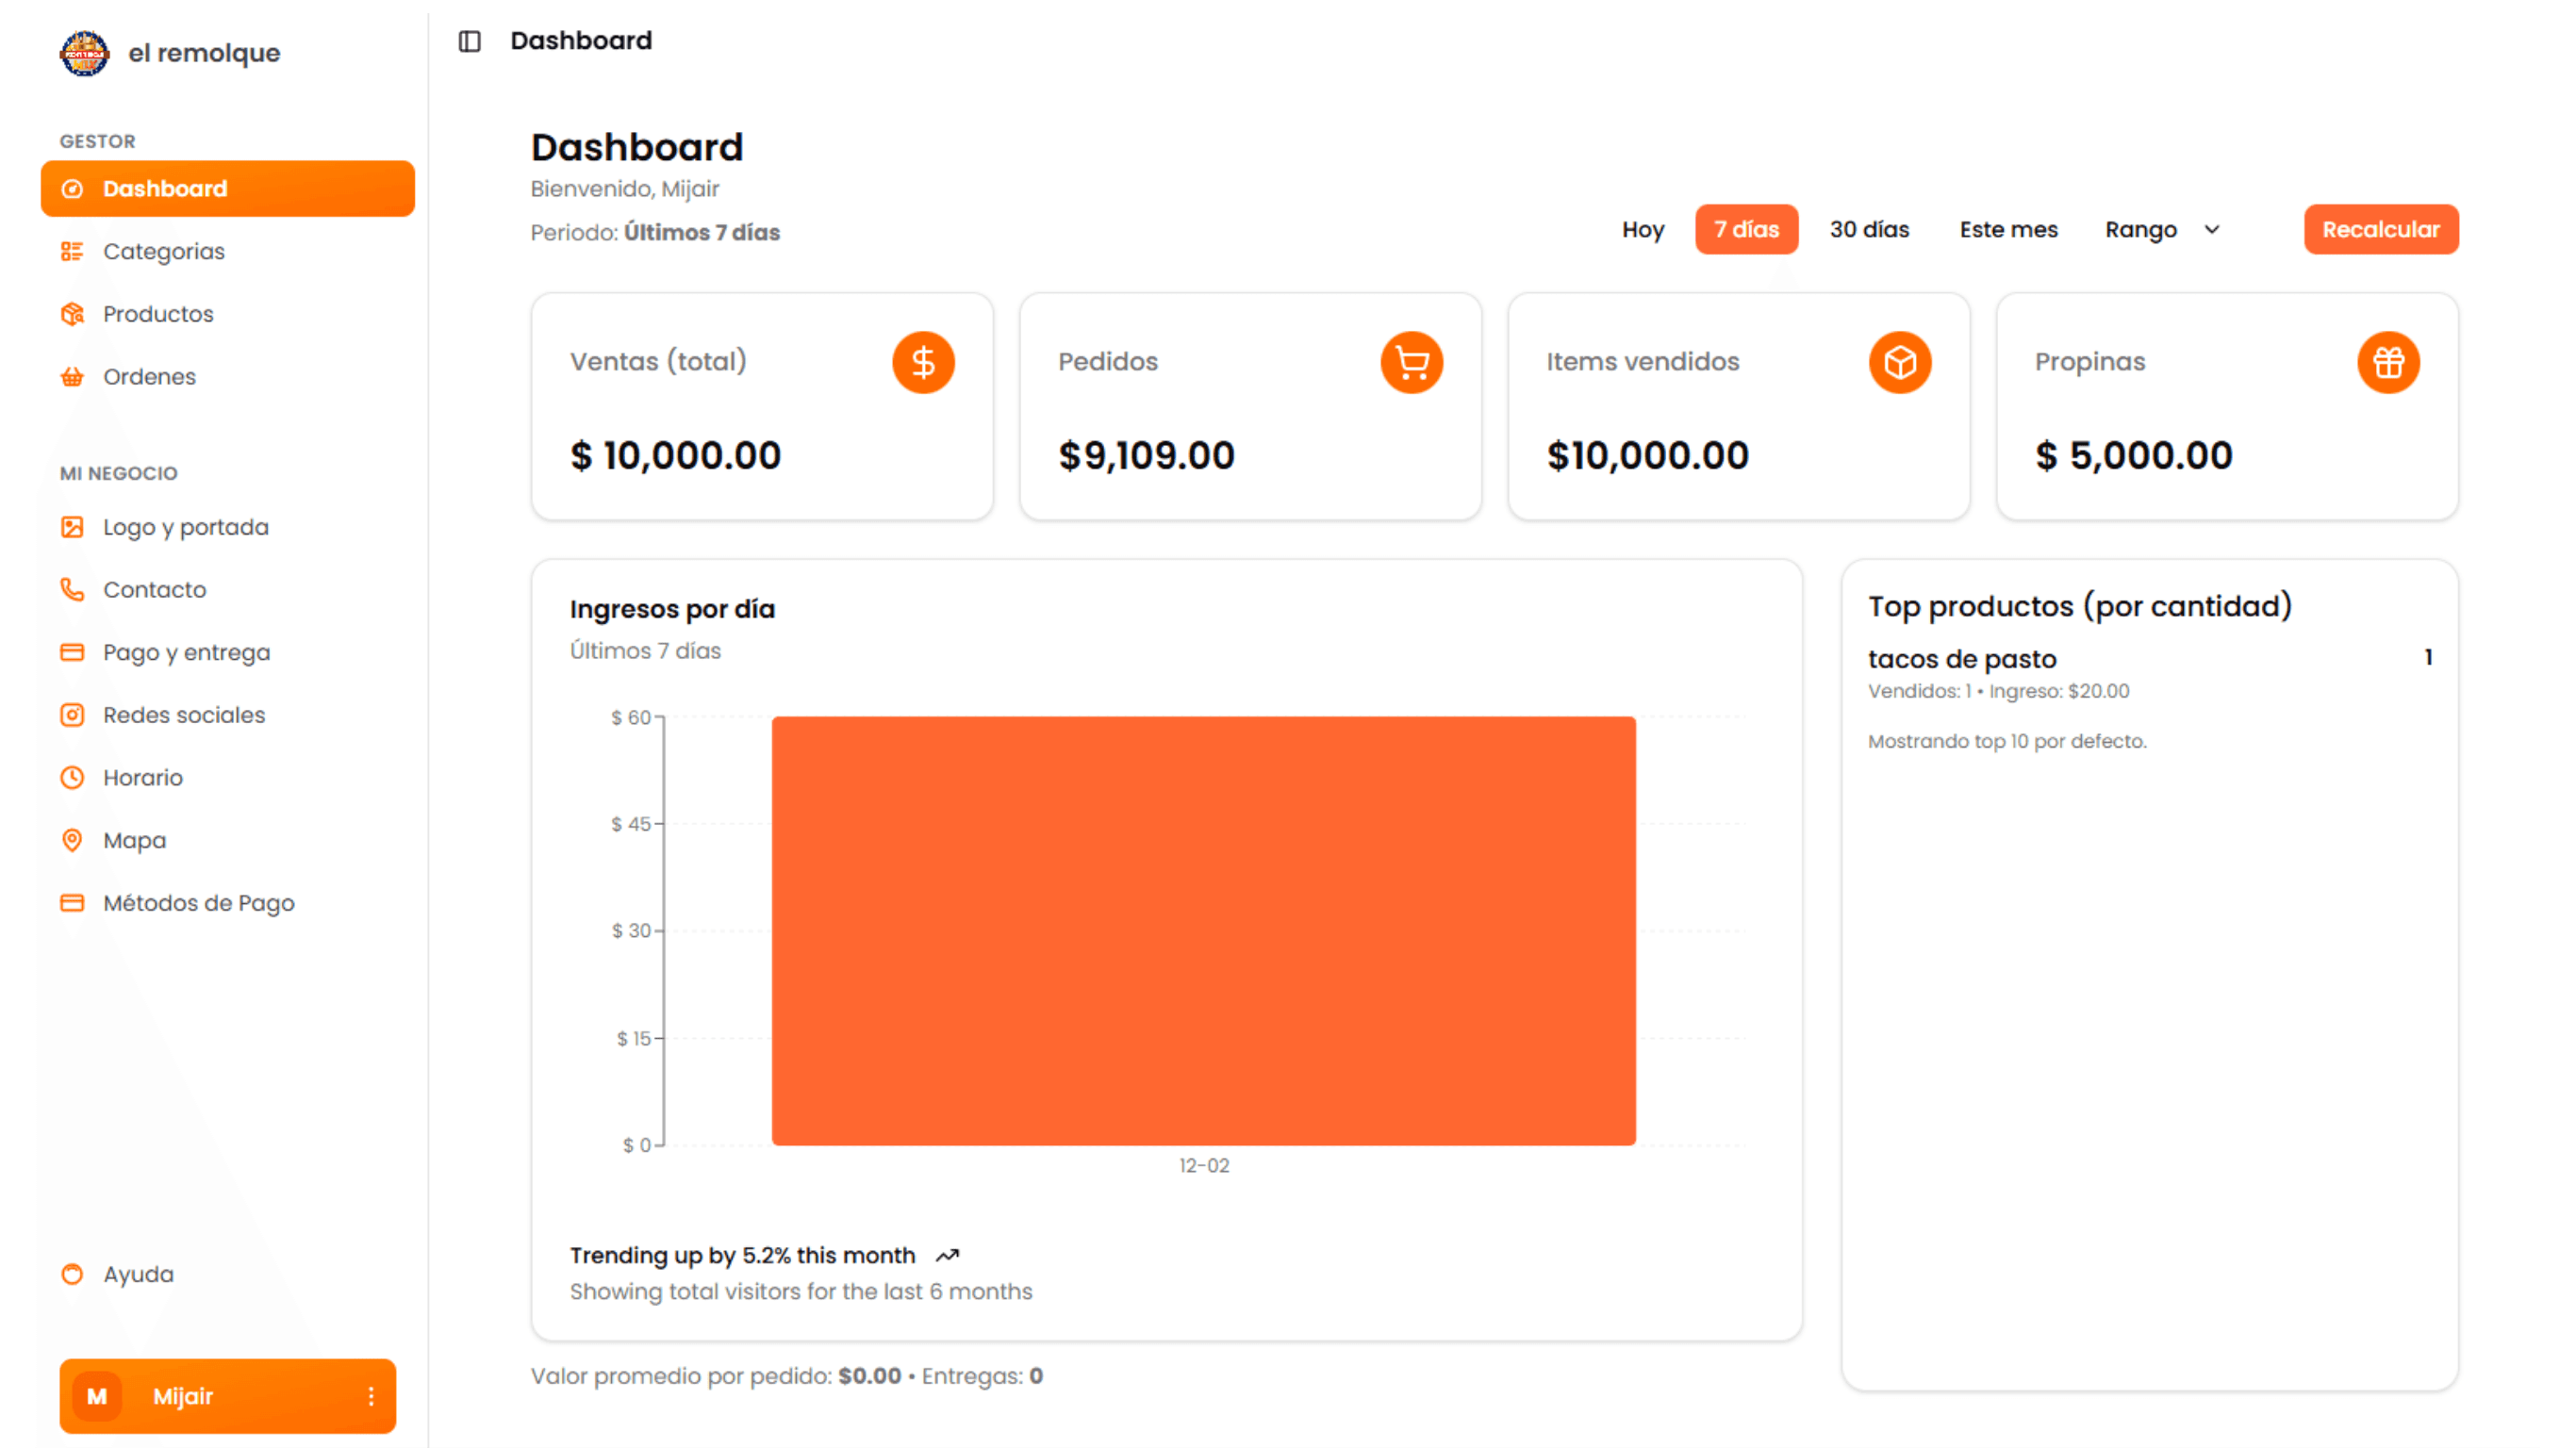Expand the Rango dropdown

(2161, 230)
